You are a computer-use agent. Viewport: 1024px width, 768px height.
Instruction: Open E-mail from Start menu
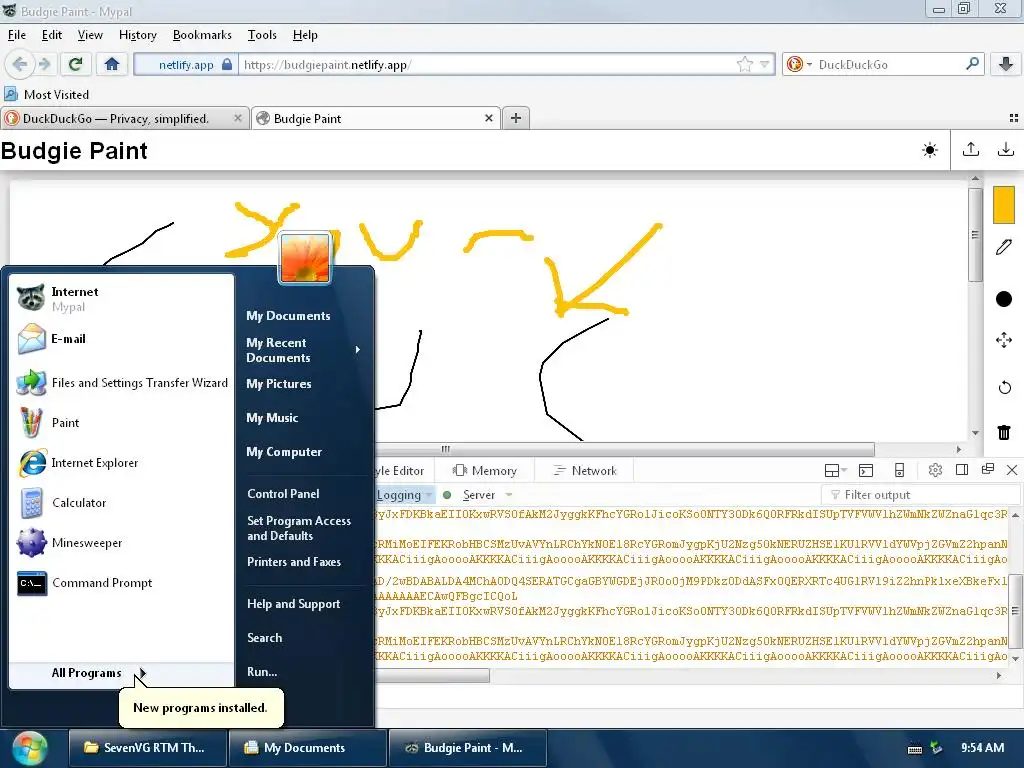click(x=121, y=339)
